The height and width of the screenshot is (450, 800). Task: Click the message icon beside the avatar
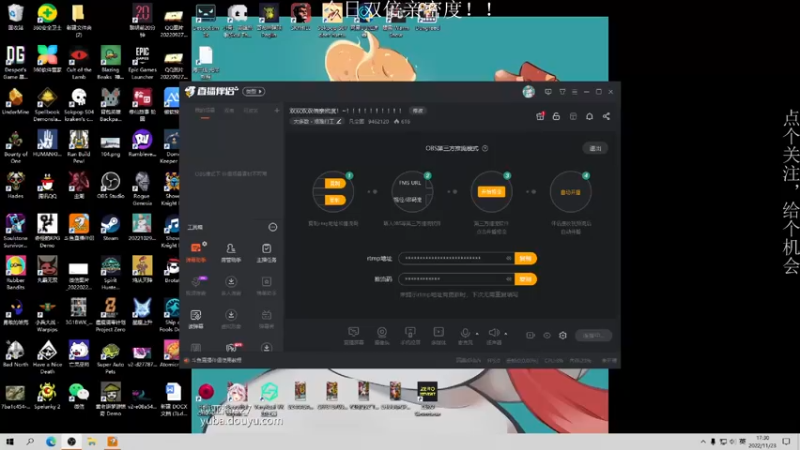[x=548, y=92]
